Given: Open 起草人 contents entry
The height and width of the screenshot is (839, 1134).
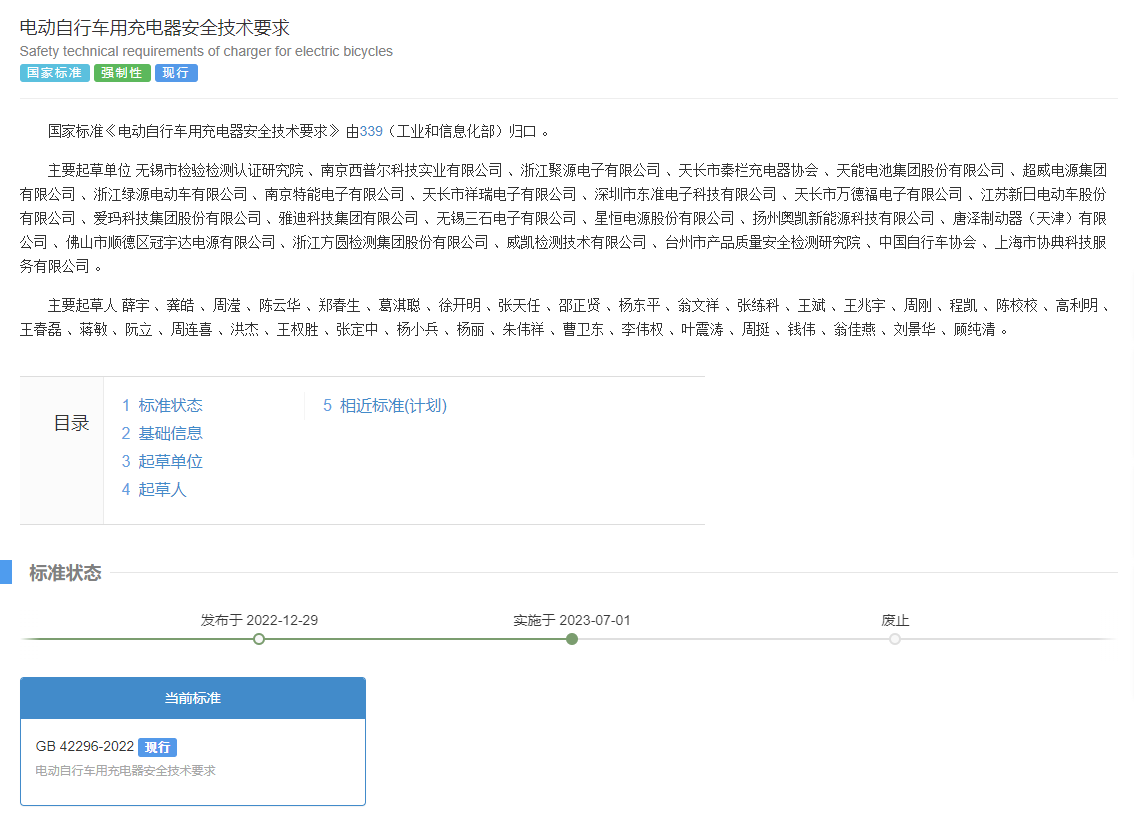Looking at the screenshot, I should [x=162, y=489].
